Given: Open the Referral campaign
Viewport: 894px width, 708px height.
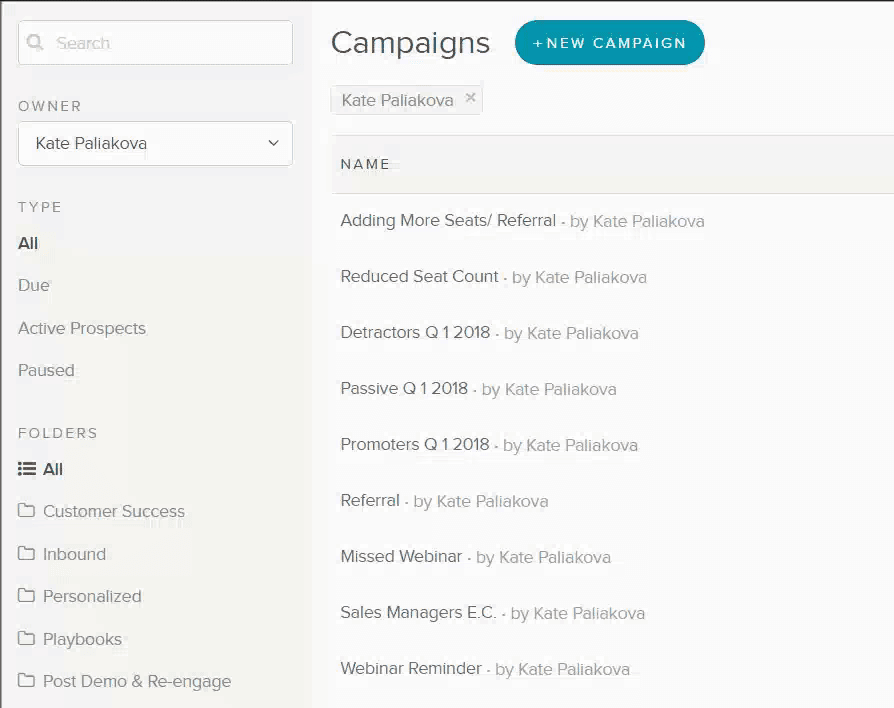Looking at the screenshot, I should click(x=370, y=501).
